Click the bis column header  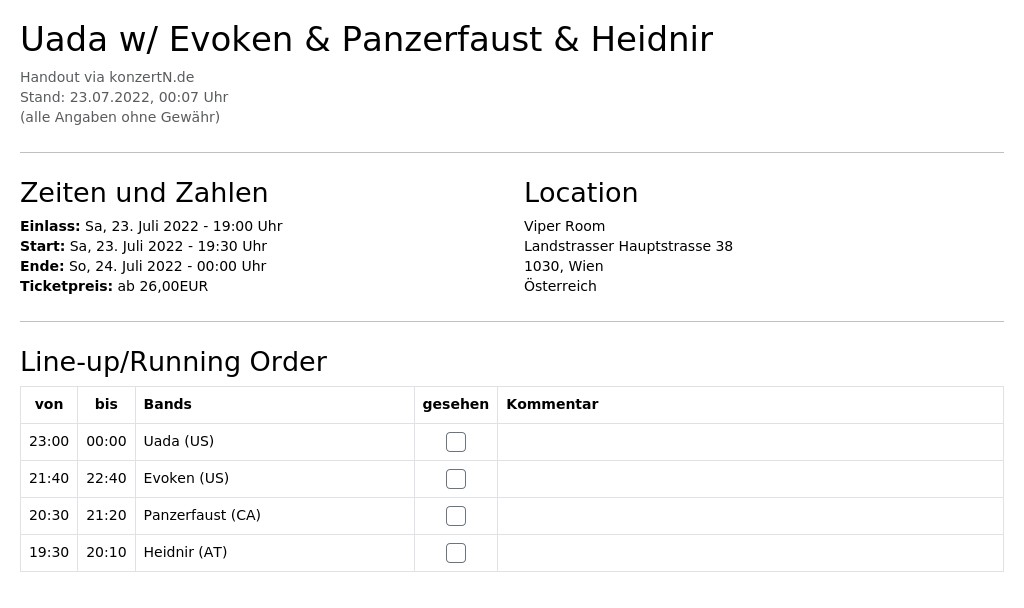(x=106, y=404)
